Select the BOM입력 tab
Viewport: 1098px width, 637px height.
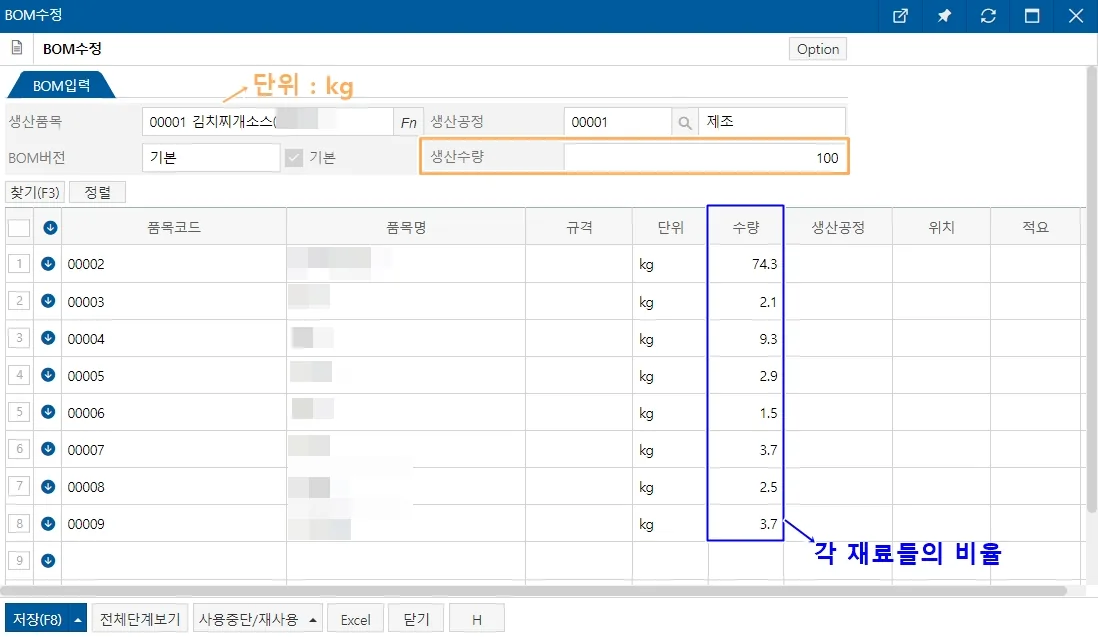[61, 85]
